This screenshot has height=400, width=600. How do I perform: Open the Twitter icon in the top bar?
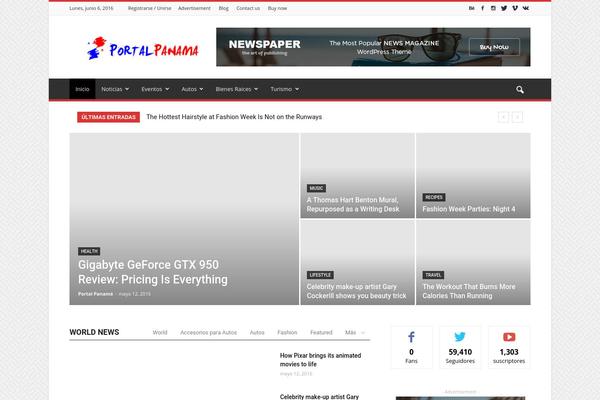(x=504, y=8)
